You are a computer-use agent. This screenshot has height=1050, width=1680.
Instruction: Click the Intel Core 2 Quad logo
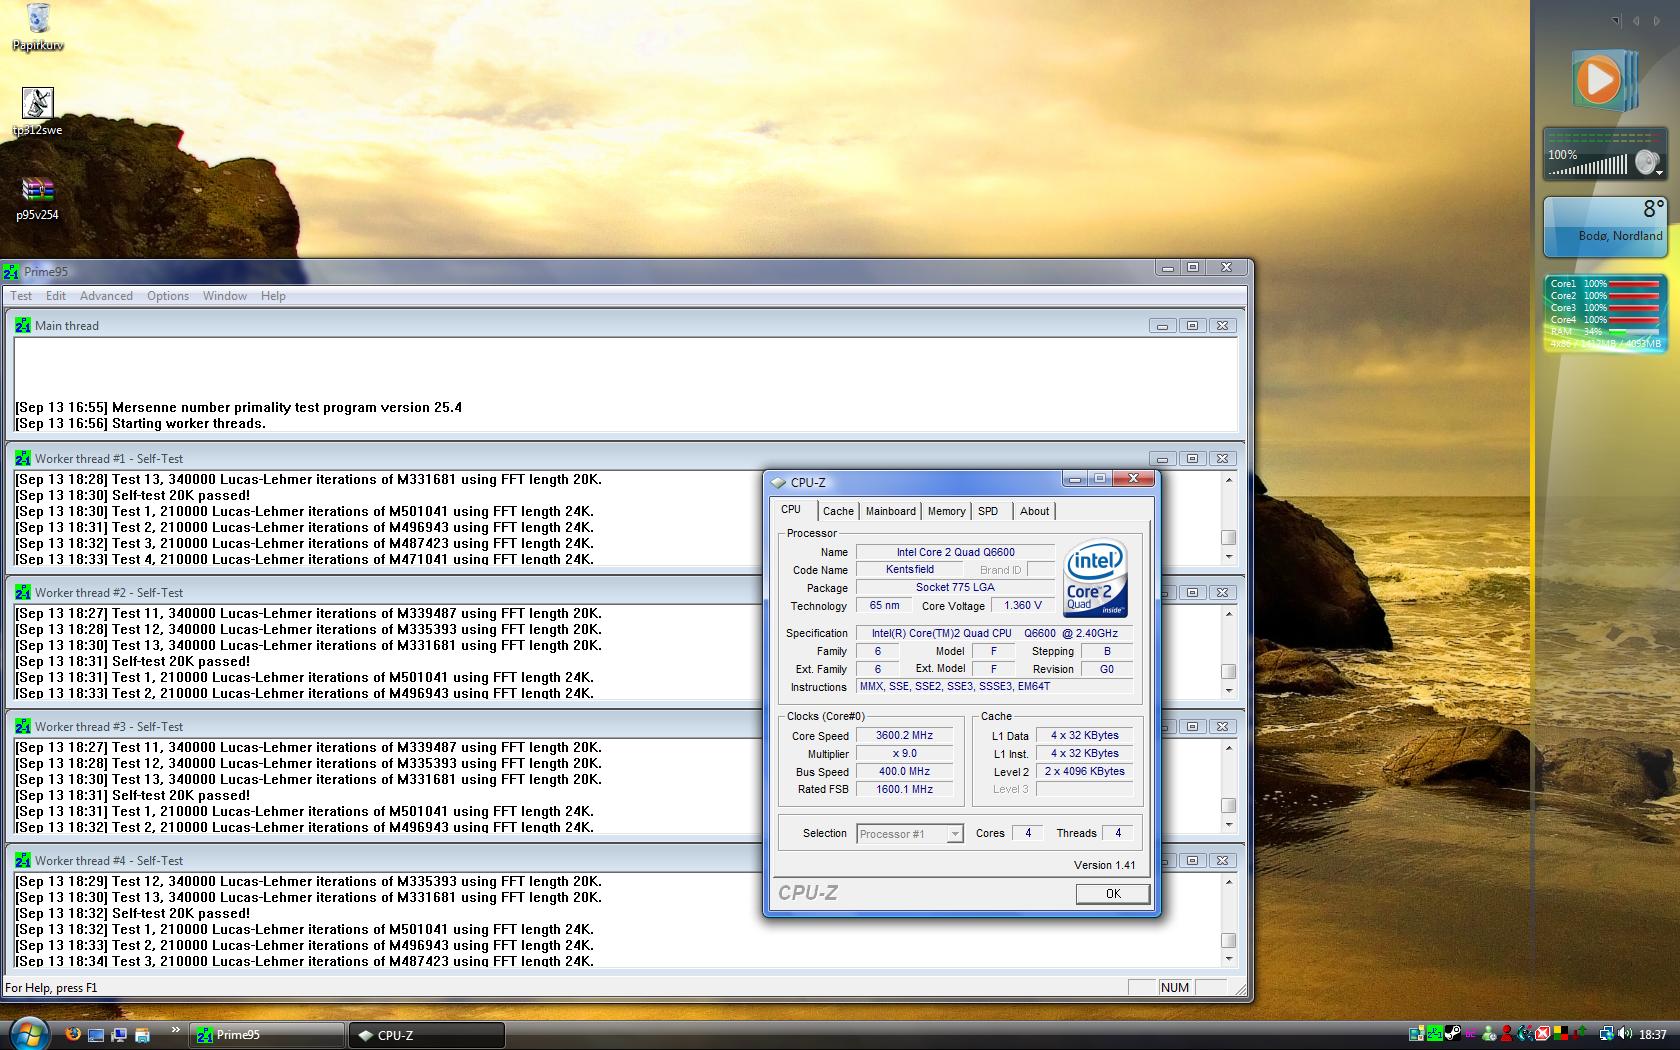(1096, 579)
